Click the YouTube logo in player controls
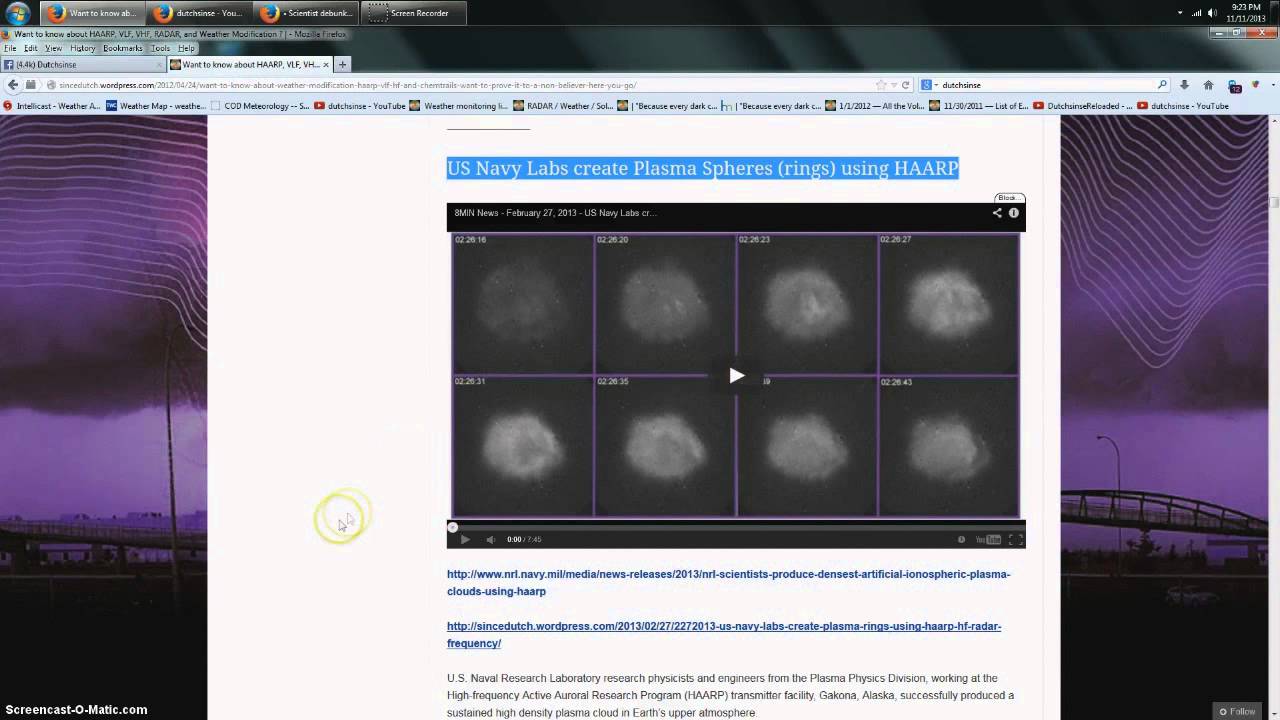 (x=988, y=539)
